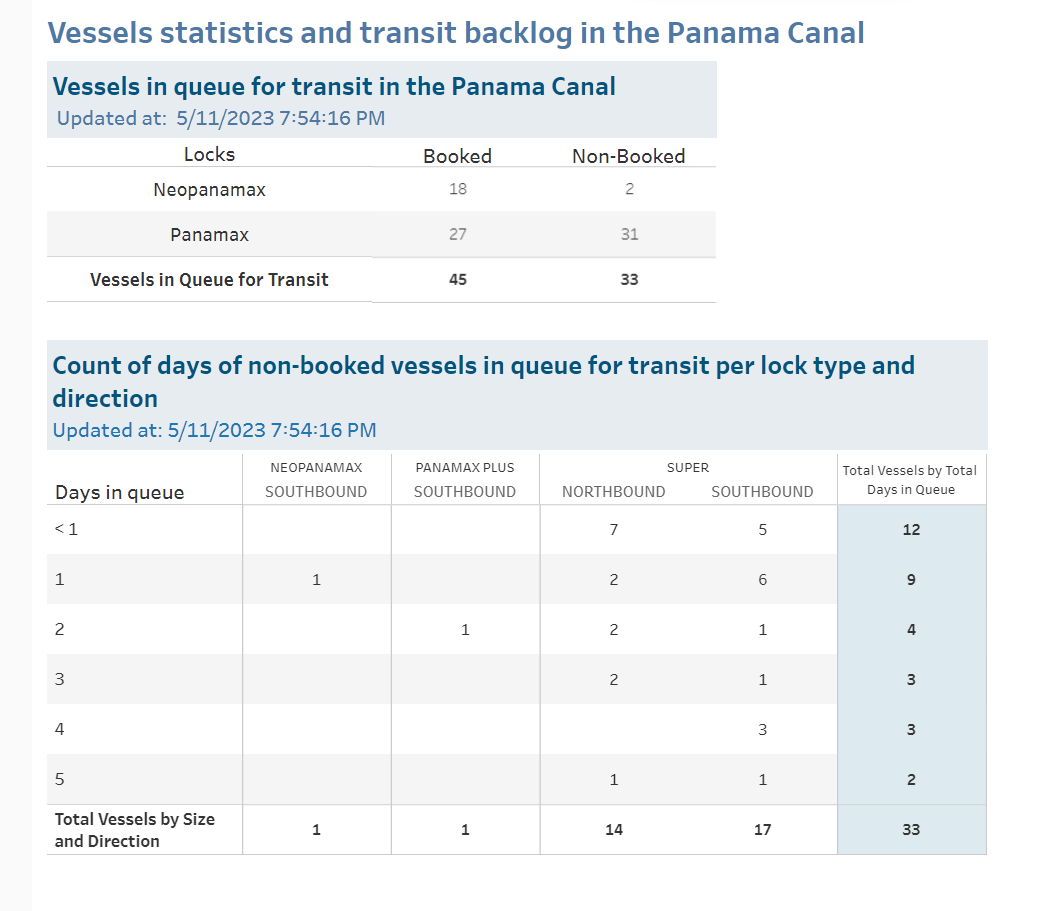The height and width of the screenshot is (911, 1061).
Task: Click the Booked column header
Action: coord(457,156)
